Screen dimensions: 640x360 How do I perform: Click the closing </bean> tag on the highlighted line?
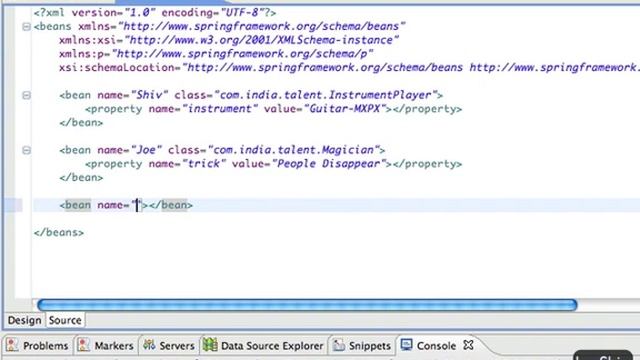(171, 205)
